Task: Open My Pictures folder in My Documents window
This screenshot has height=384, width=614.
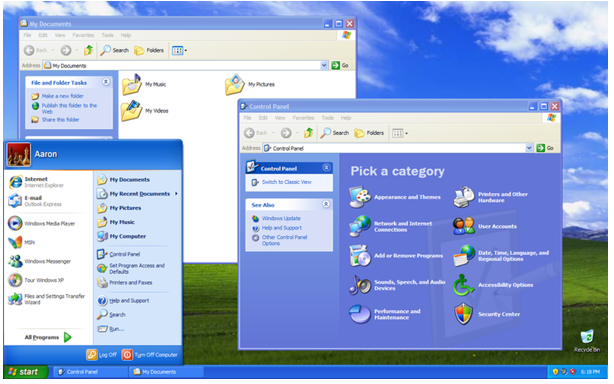Action: pos(250,84)
